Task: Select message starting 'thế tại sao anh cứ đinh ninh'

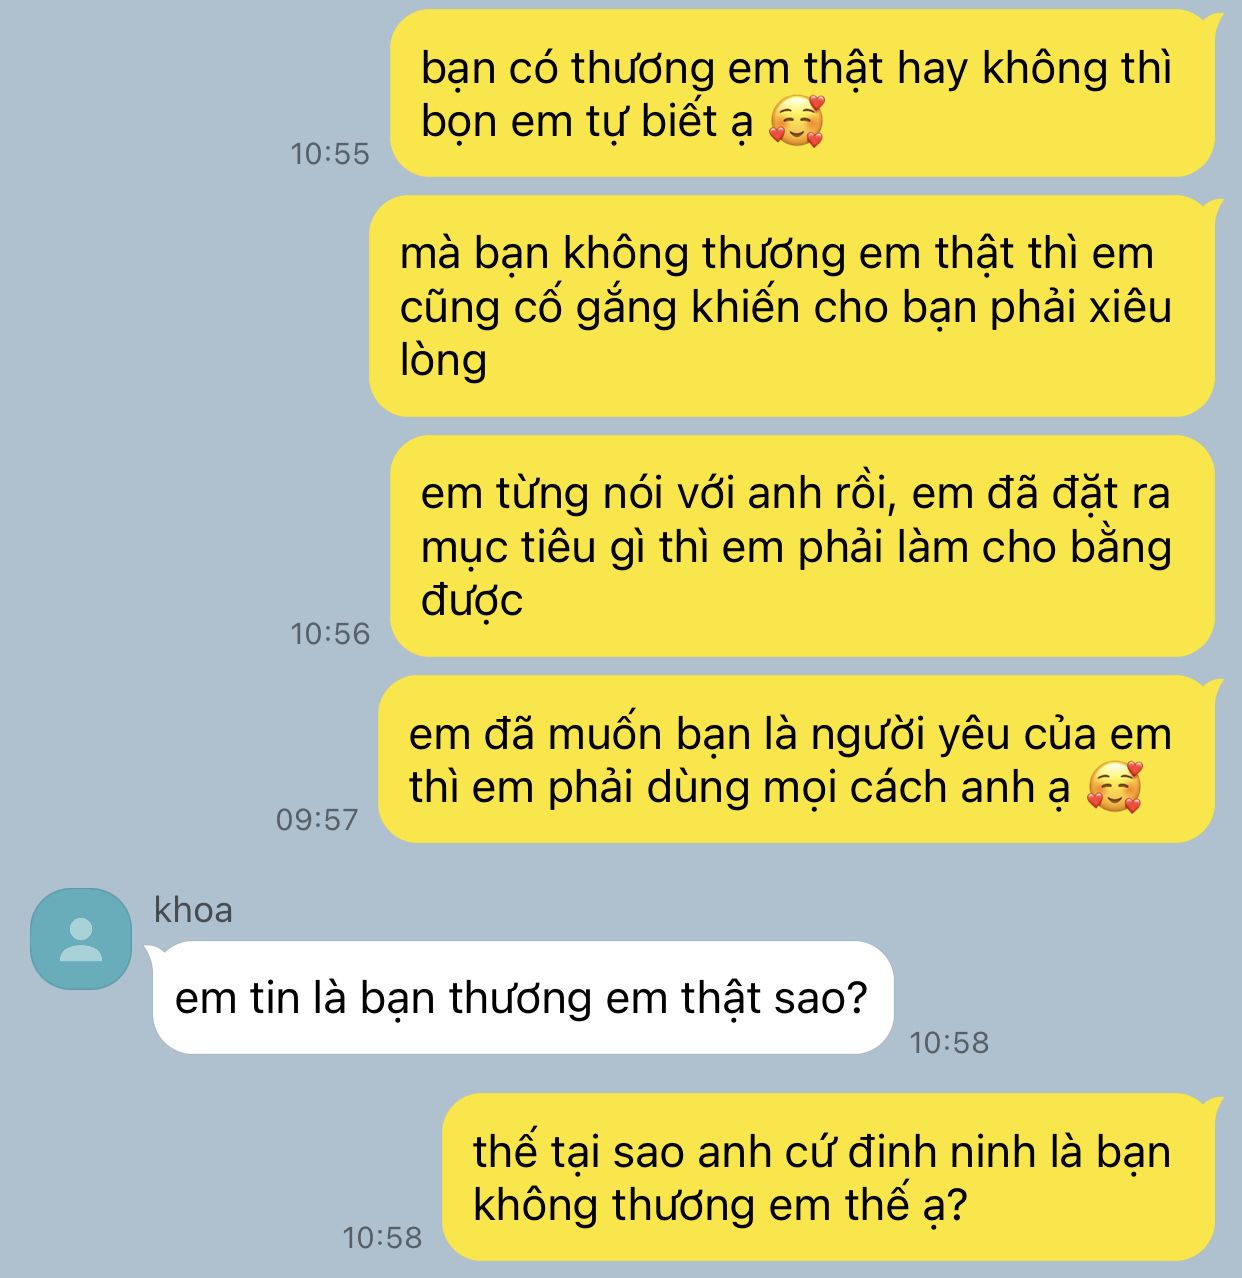Action: click(828, 1177)
